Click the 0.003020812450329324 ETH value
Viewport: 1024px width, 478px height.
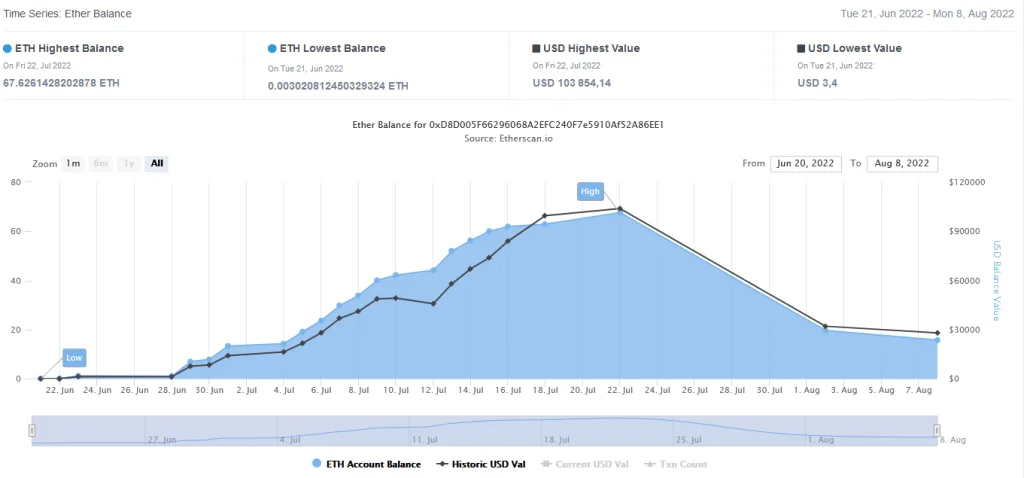[338, 86]
